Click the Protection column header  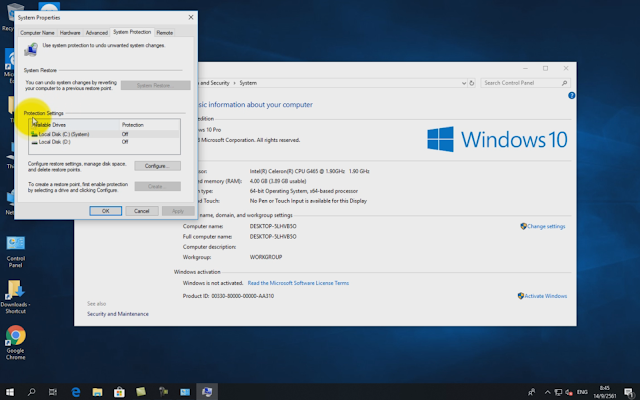tap(149, 124)
